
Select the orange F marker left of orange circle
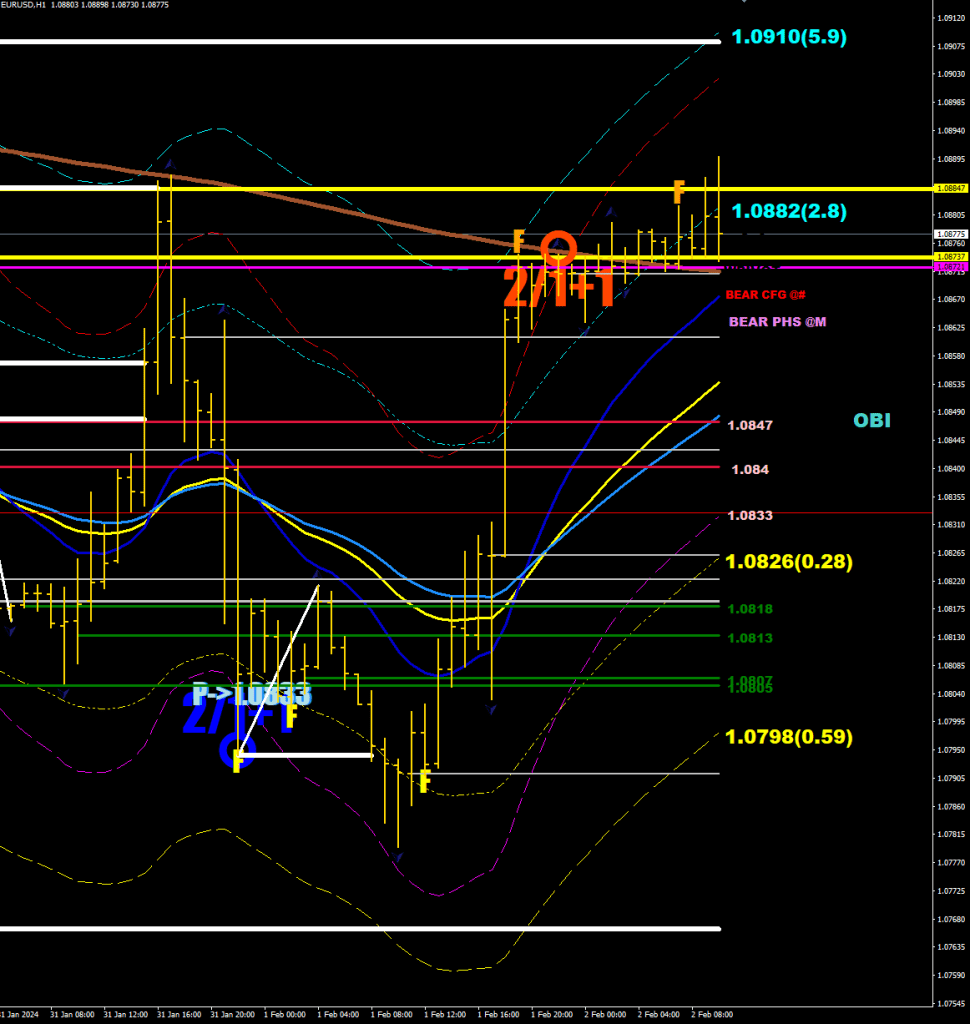pyautogui.click(x=518, y=240)
